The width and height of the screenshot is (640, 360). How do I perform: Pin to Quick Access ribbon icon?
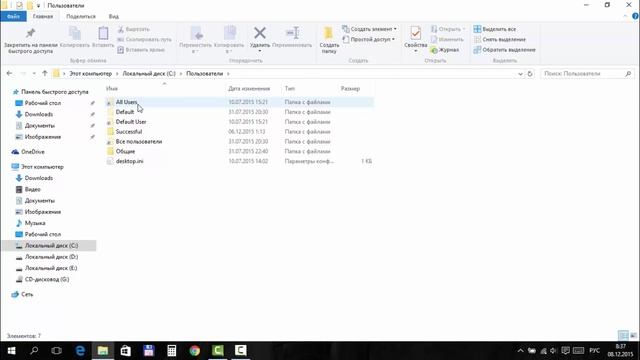30,33
